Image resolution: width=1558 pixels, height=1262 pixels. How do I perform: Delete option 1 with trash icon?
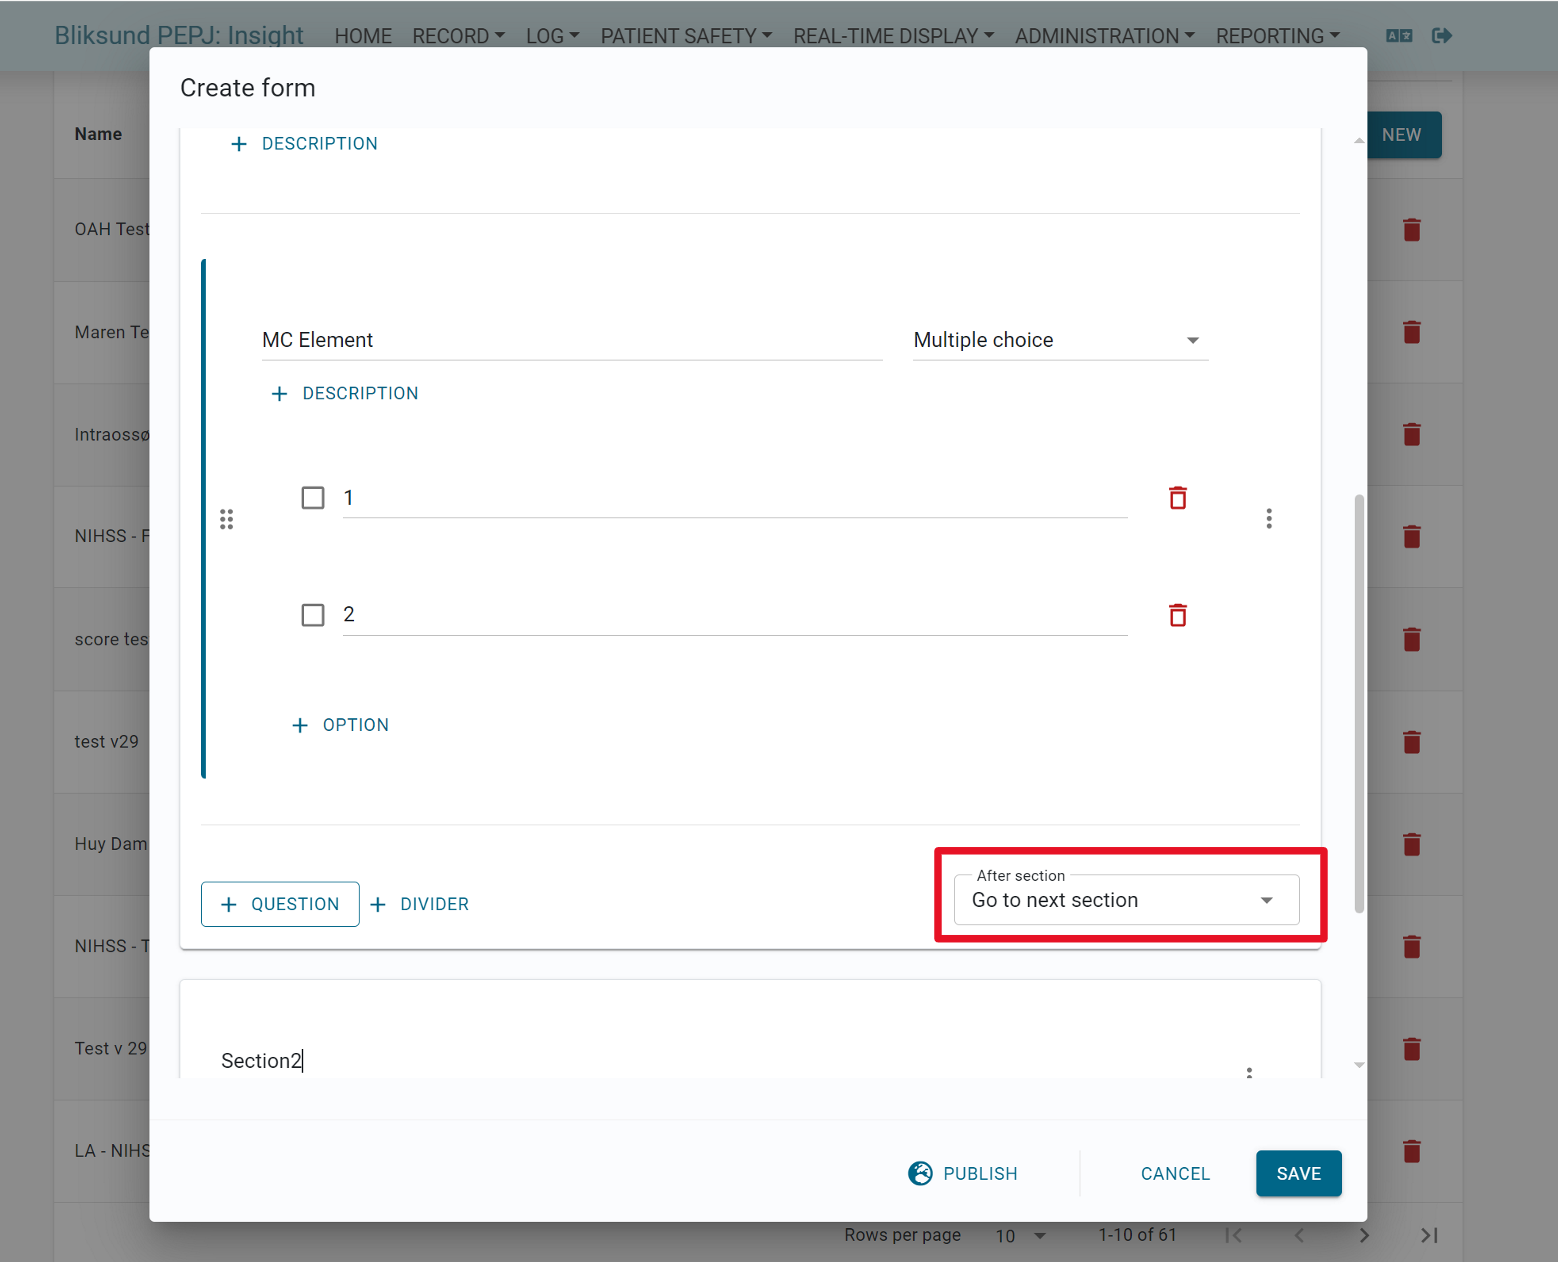pyautogui.click(x=1178, y=498)
